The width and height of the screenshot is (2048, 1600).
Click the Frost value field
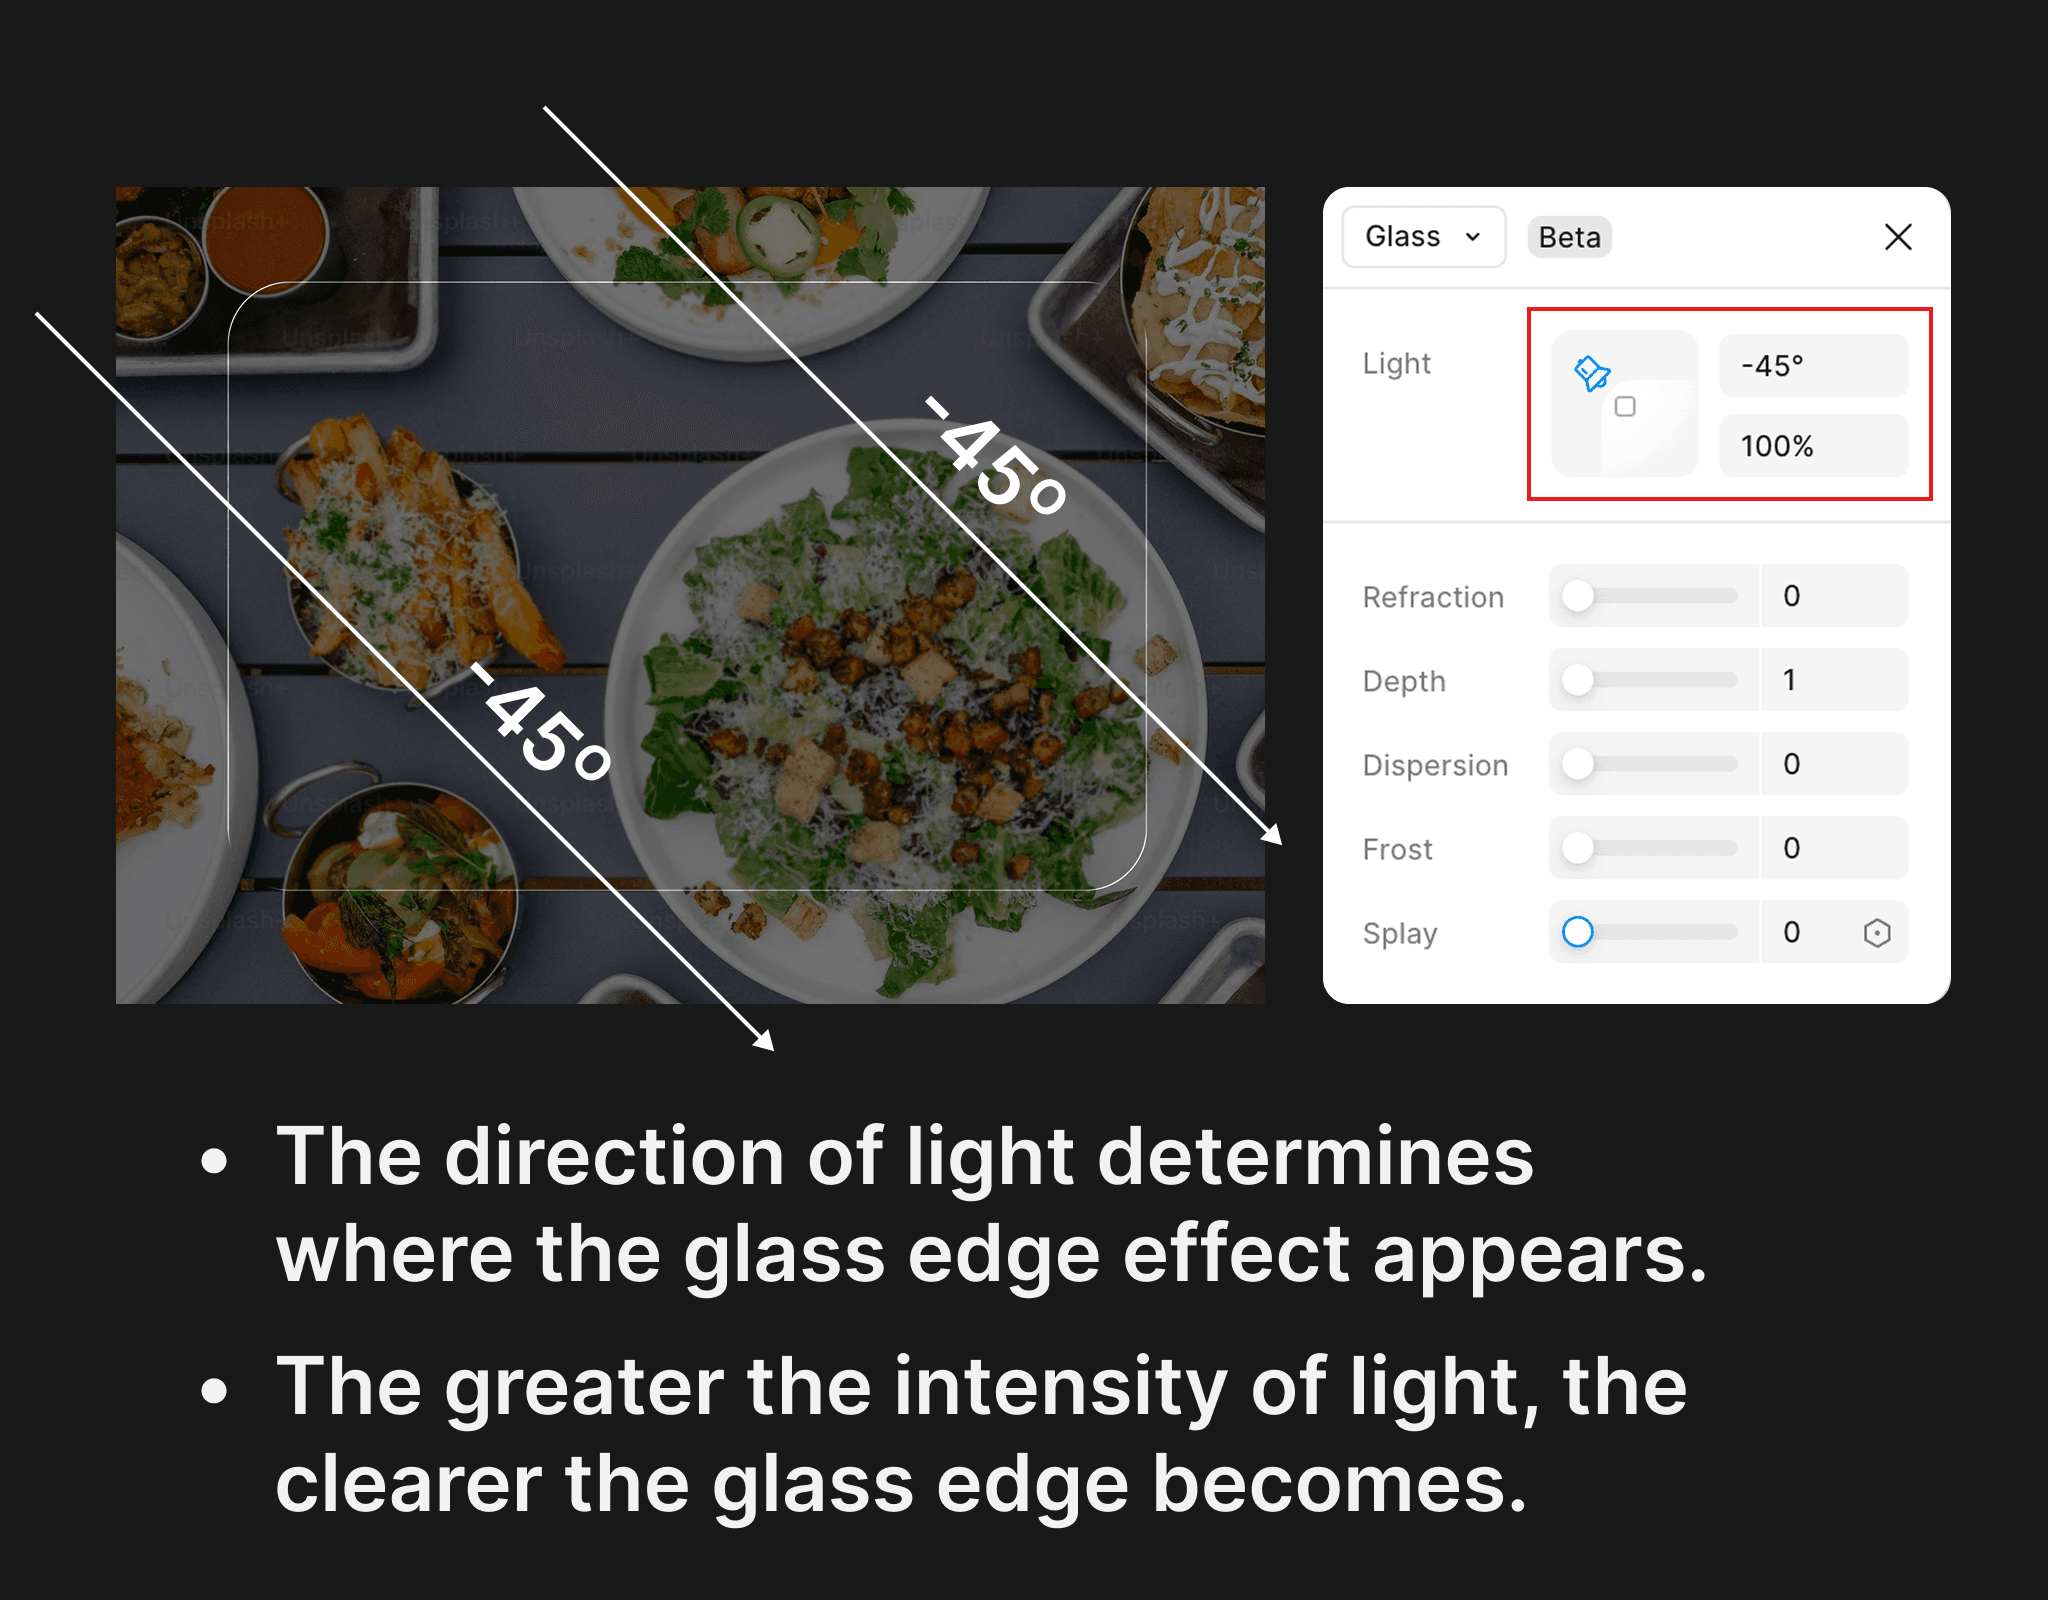point(1834,848)
